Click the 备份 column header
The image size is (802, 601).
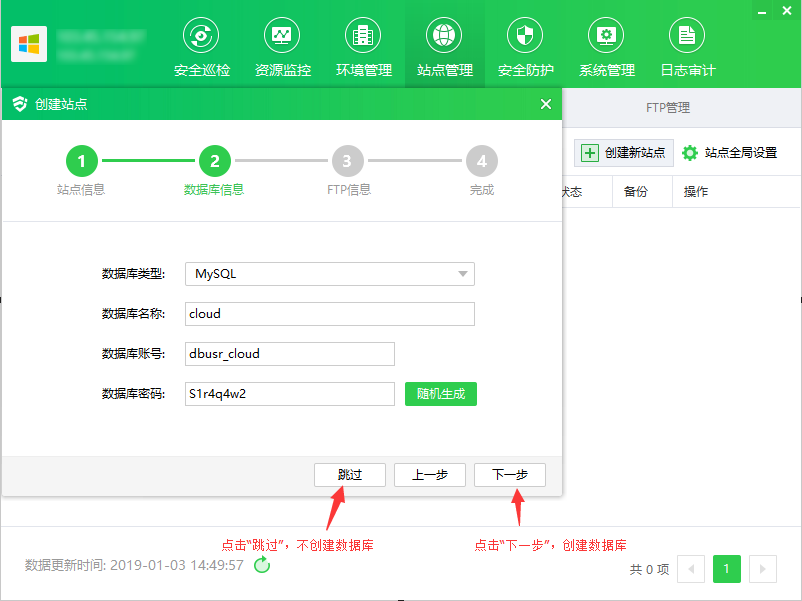click(636, 192)
